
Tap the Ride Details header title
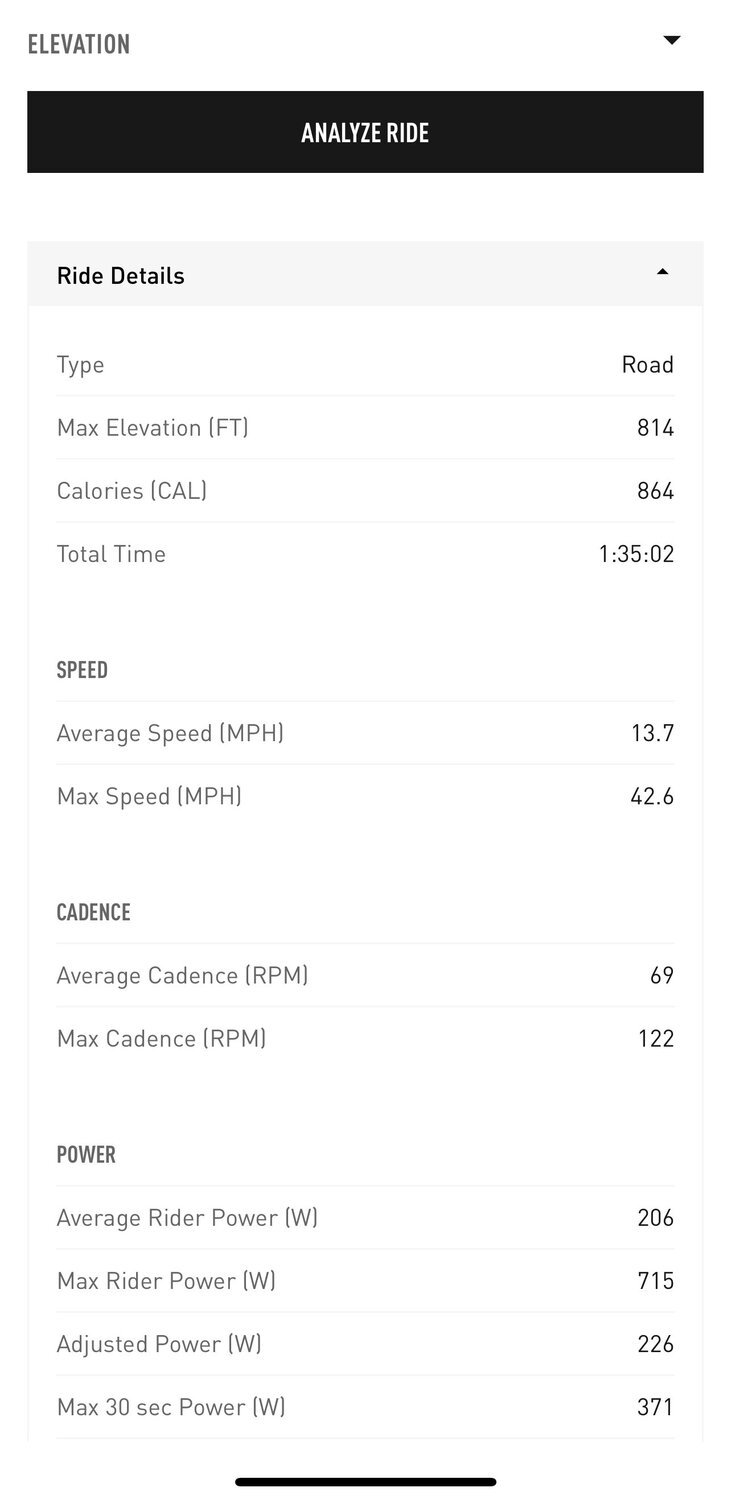121,276
